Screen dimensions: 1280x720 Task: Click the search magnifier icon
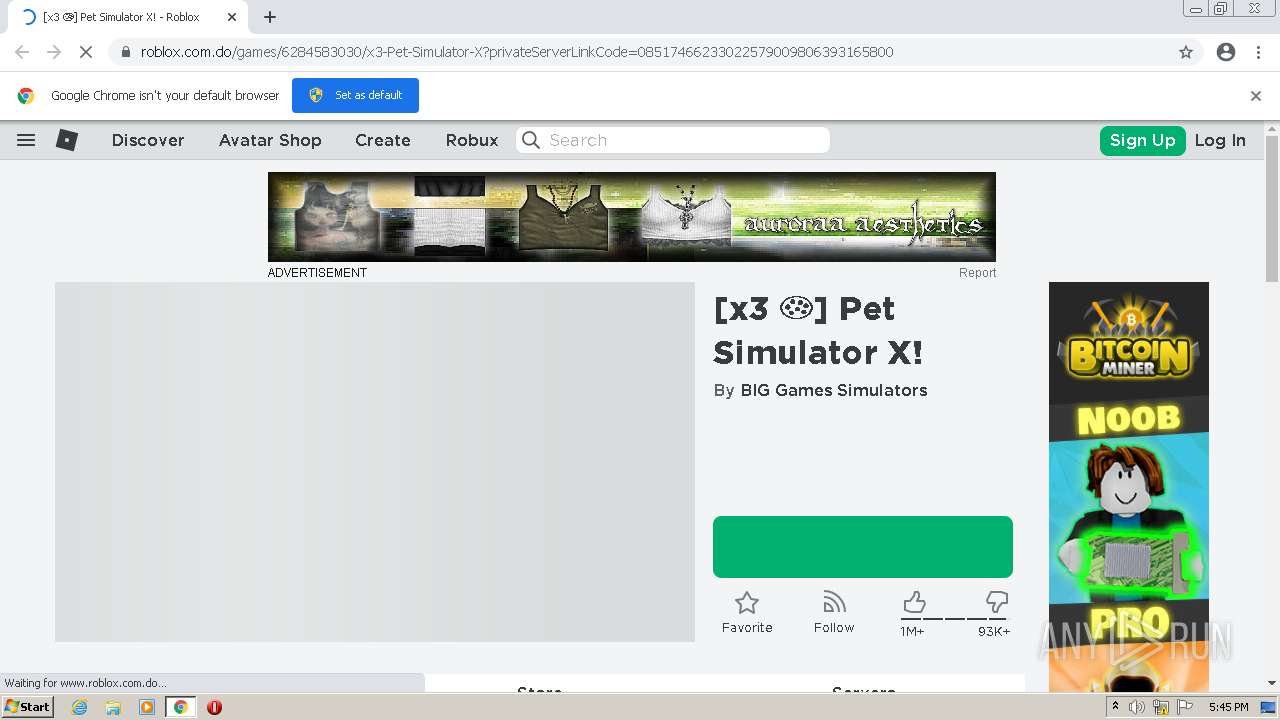coord(531,140)
